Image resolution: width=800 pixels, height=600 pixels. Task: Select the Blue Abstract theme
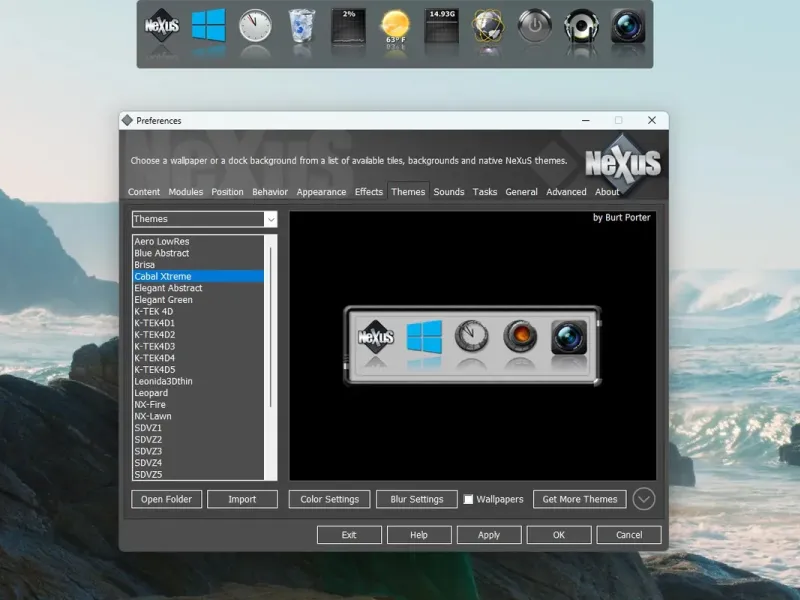[198, 253]
